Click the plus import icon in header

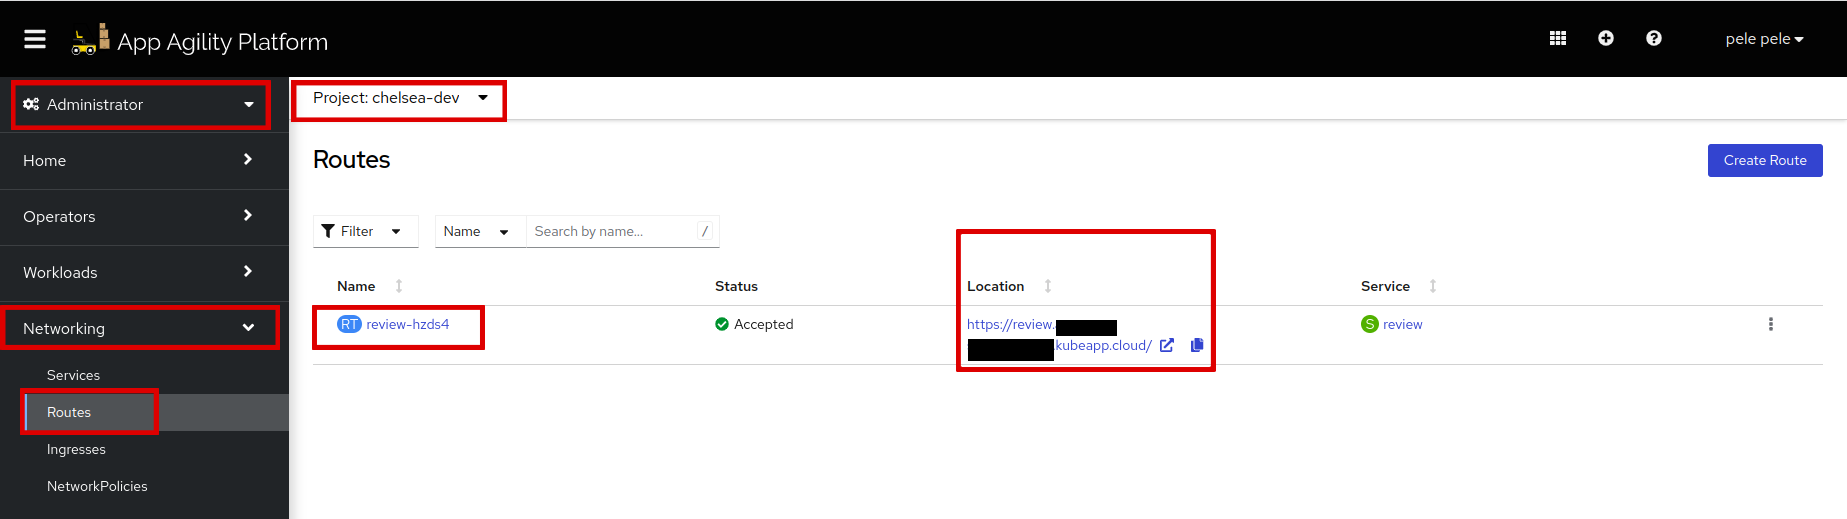point(1605,38)
